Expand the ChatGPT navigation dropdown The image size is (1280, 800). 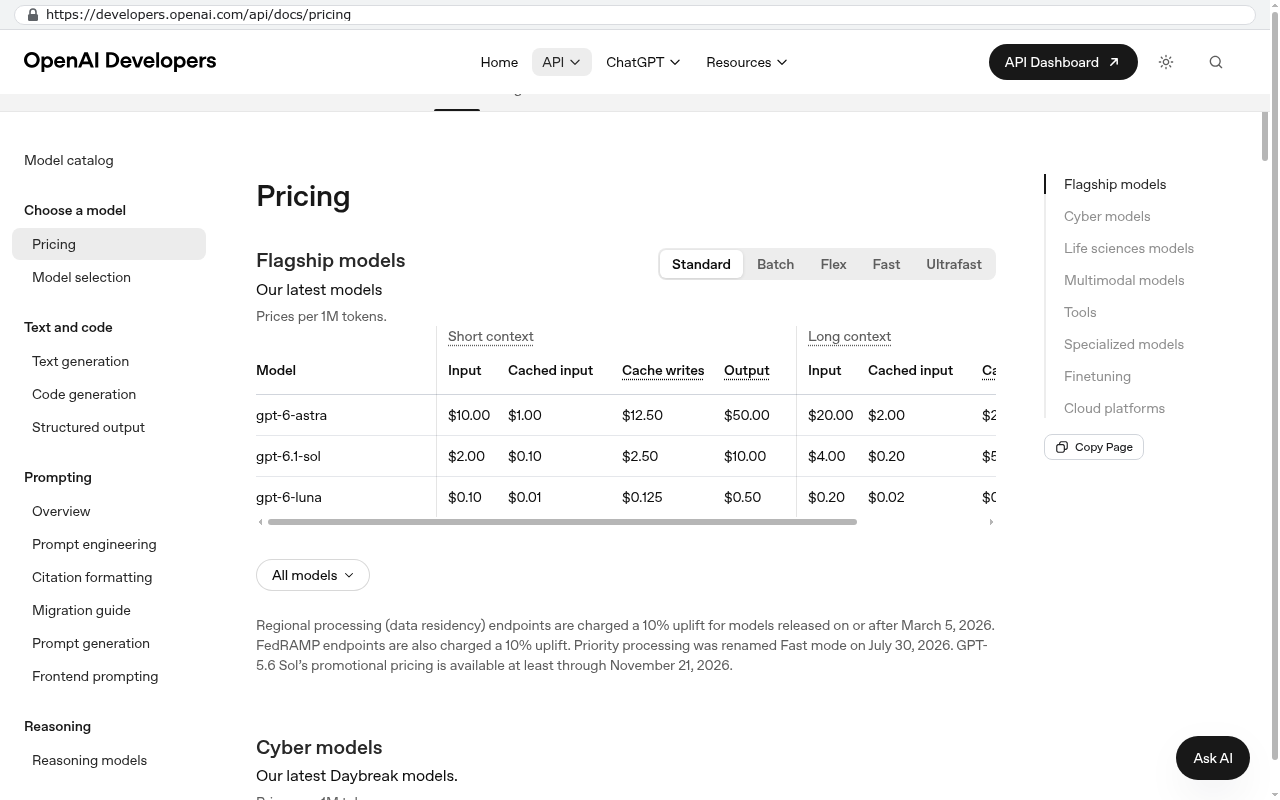click(643, 62)
